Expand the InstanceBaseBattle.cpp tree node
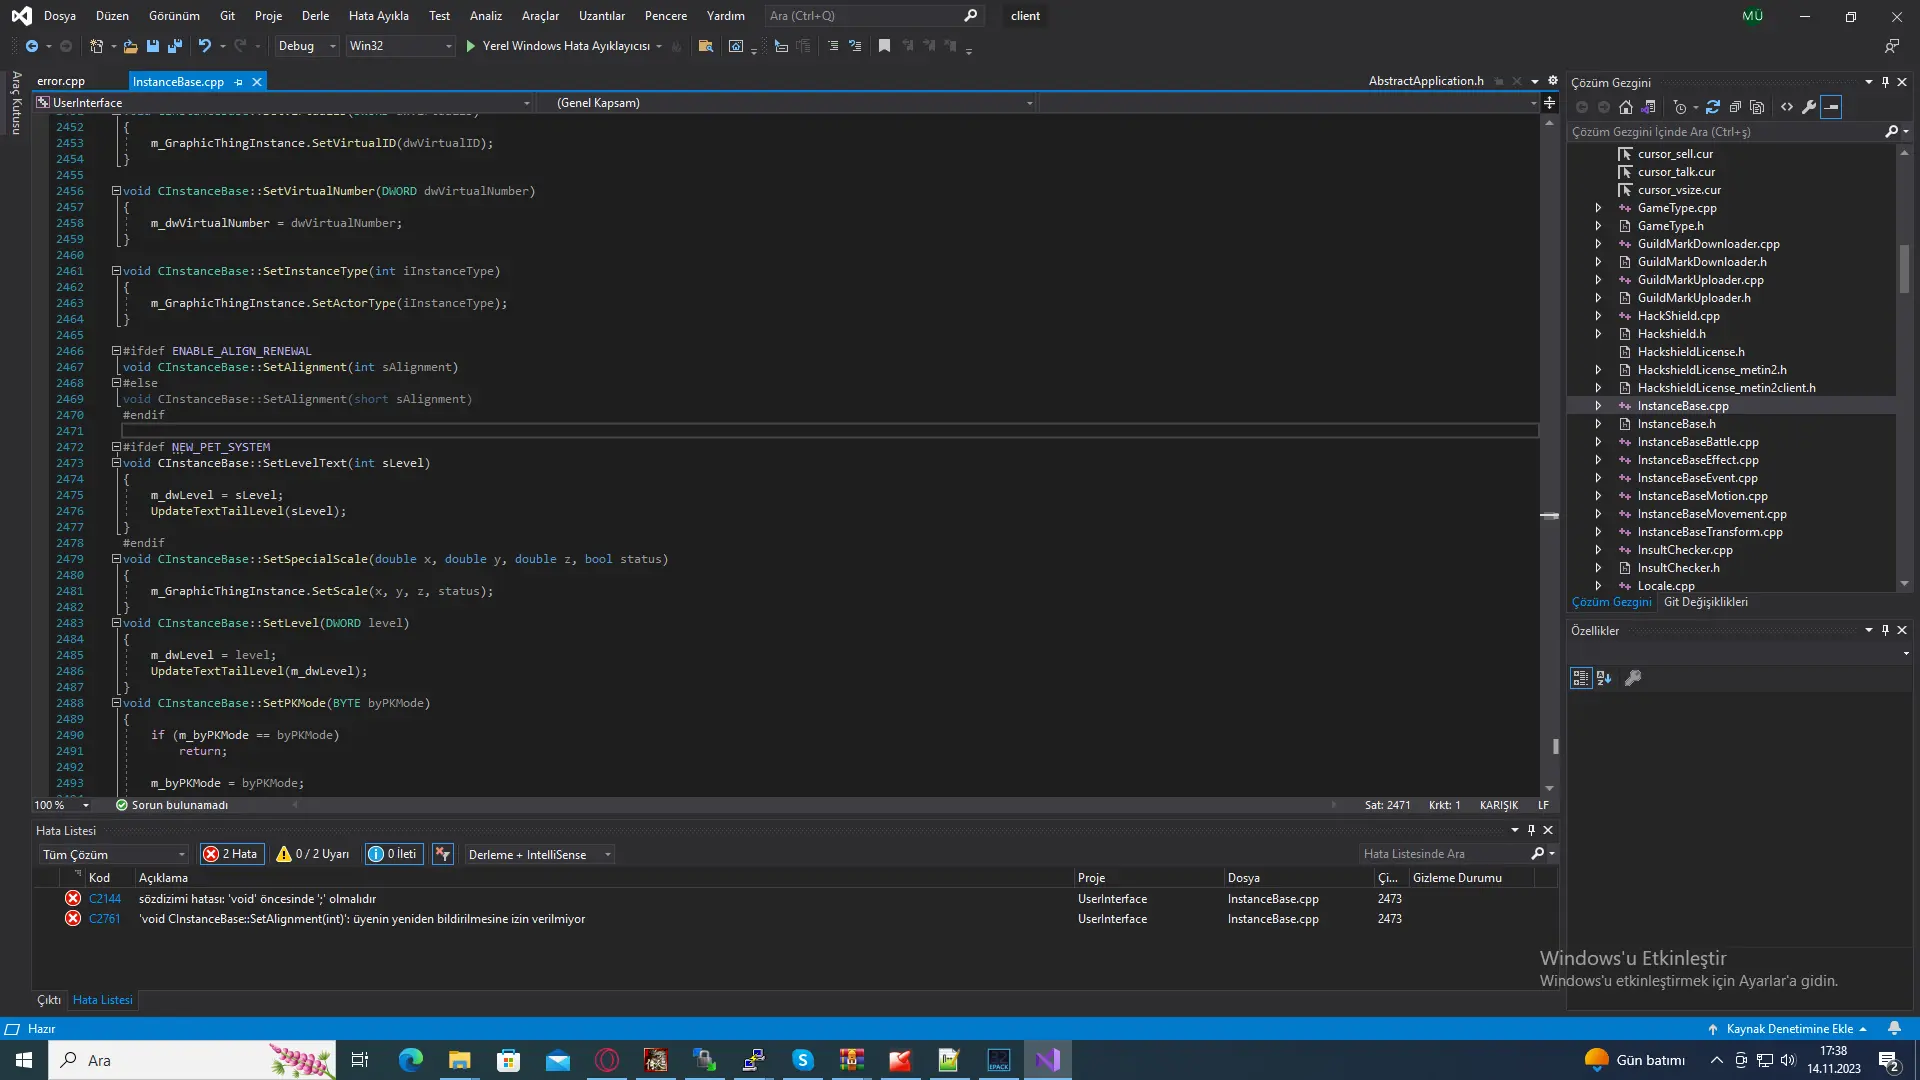 (1598, 442)
